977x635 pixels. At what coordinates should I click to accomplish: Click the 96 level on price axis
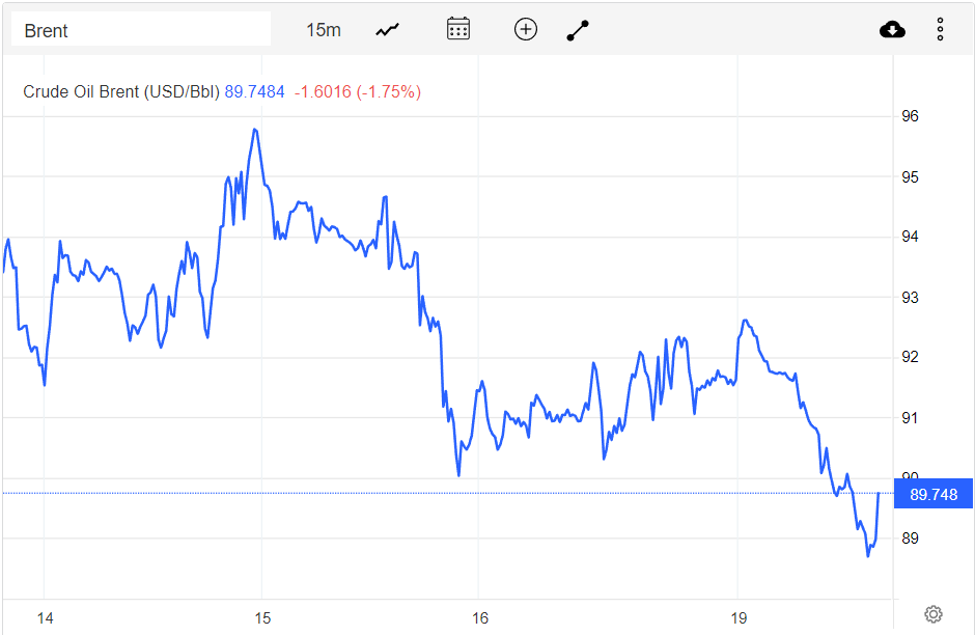(x=910, y=116)
